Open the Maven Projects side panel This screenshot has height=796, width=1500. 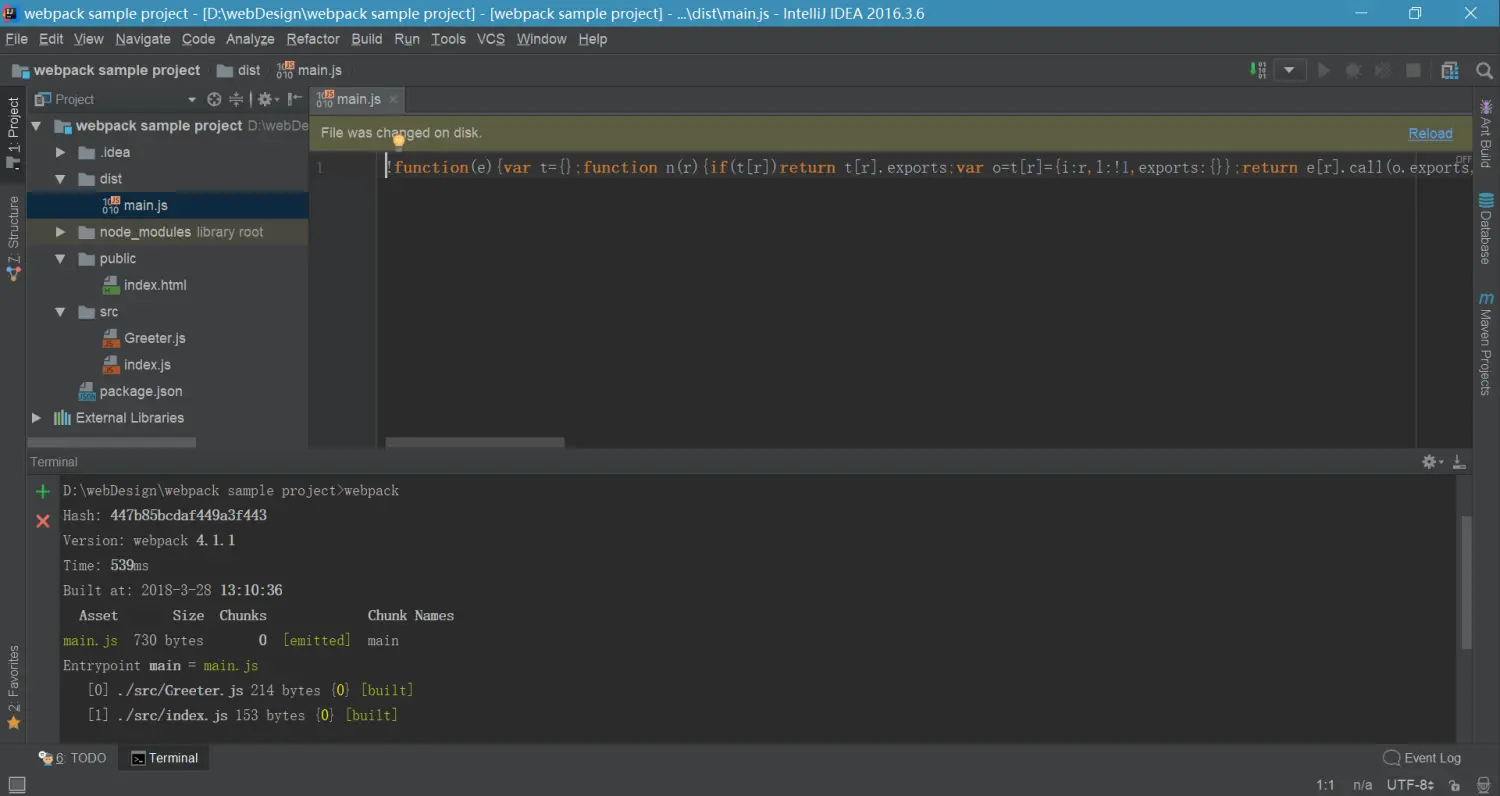click(x=1486, y=344)
